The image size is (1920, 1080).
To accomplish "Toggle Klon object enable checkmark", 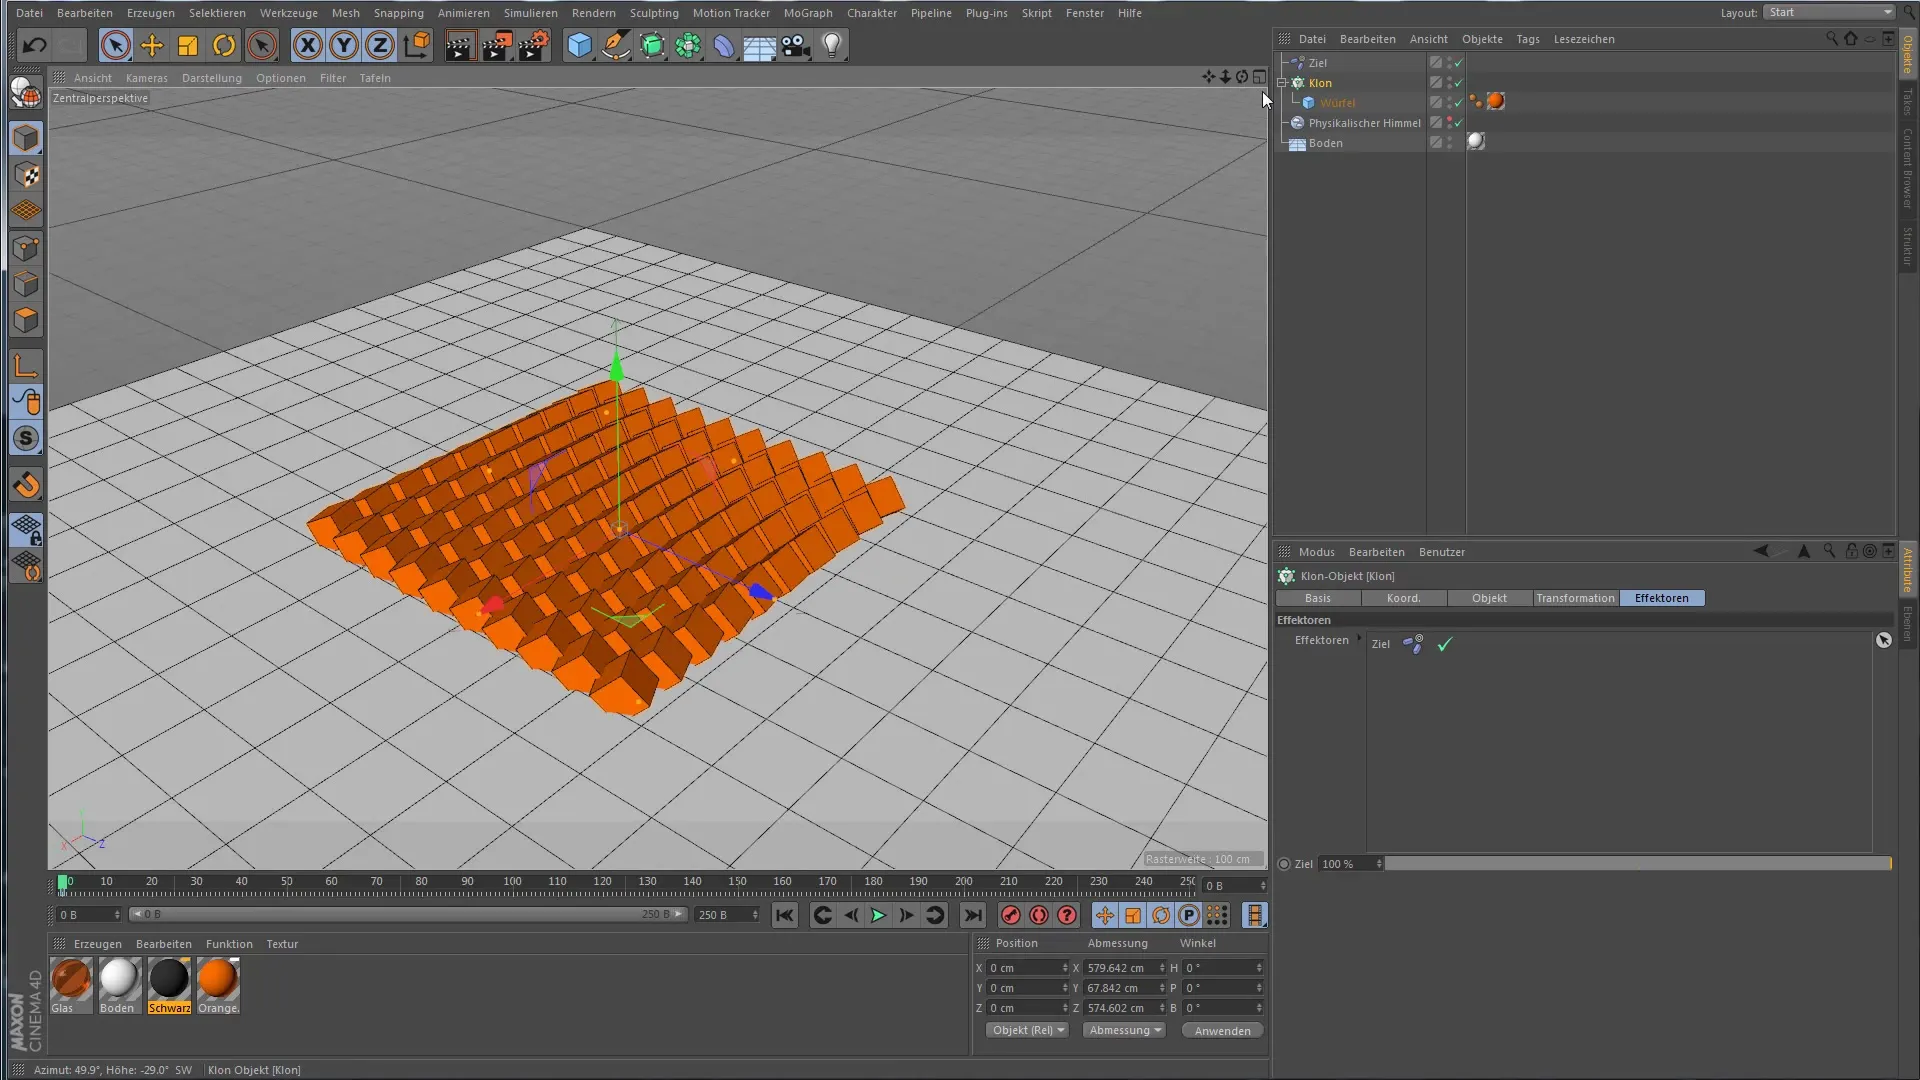I will click(x=1458, y=83).
